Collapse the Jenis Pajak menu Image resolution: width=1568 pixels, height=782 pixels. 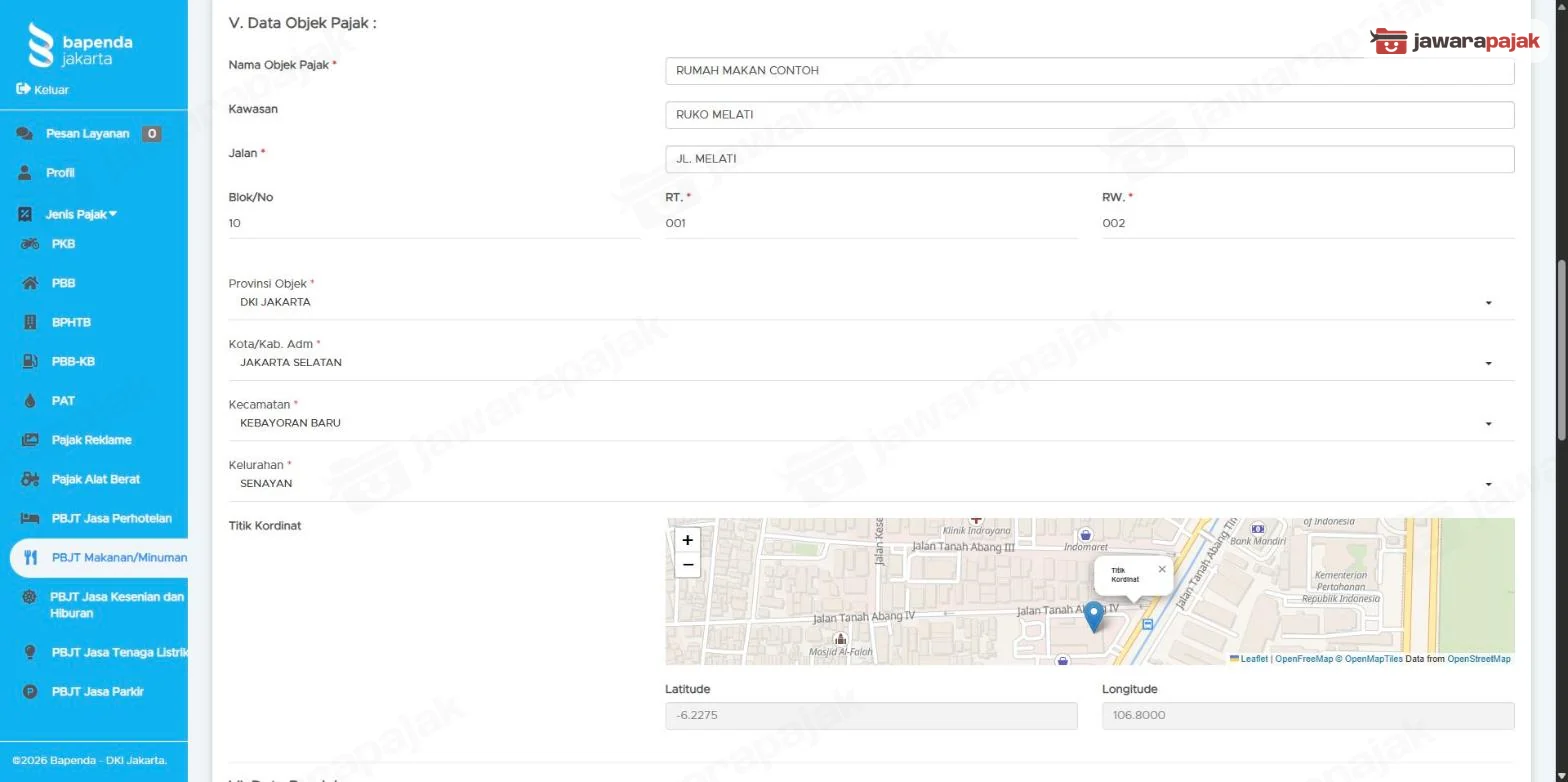coord(81,214)
